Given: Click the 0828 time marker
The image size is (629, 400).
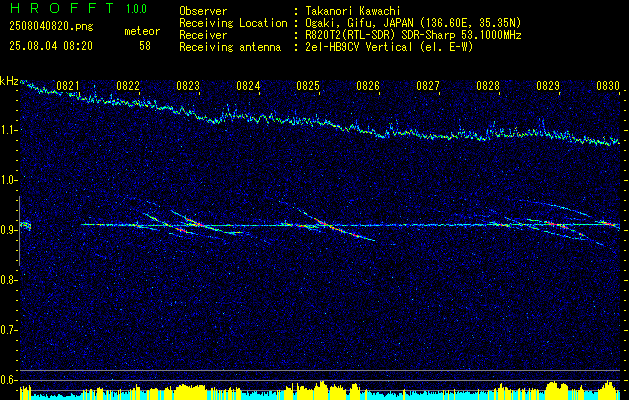Looking at the screenshot, I should 488,85.
